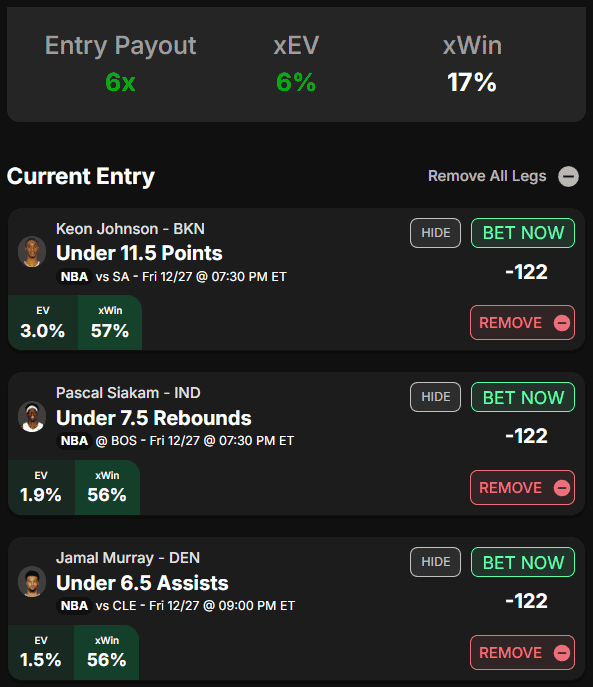Click NBA tag on Jamal Murray leg
This screenshot has height=687, width=593.
point(74,606)
